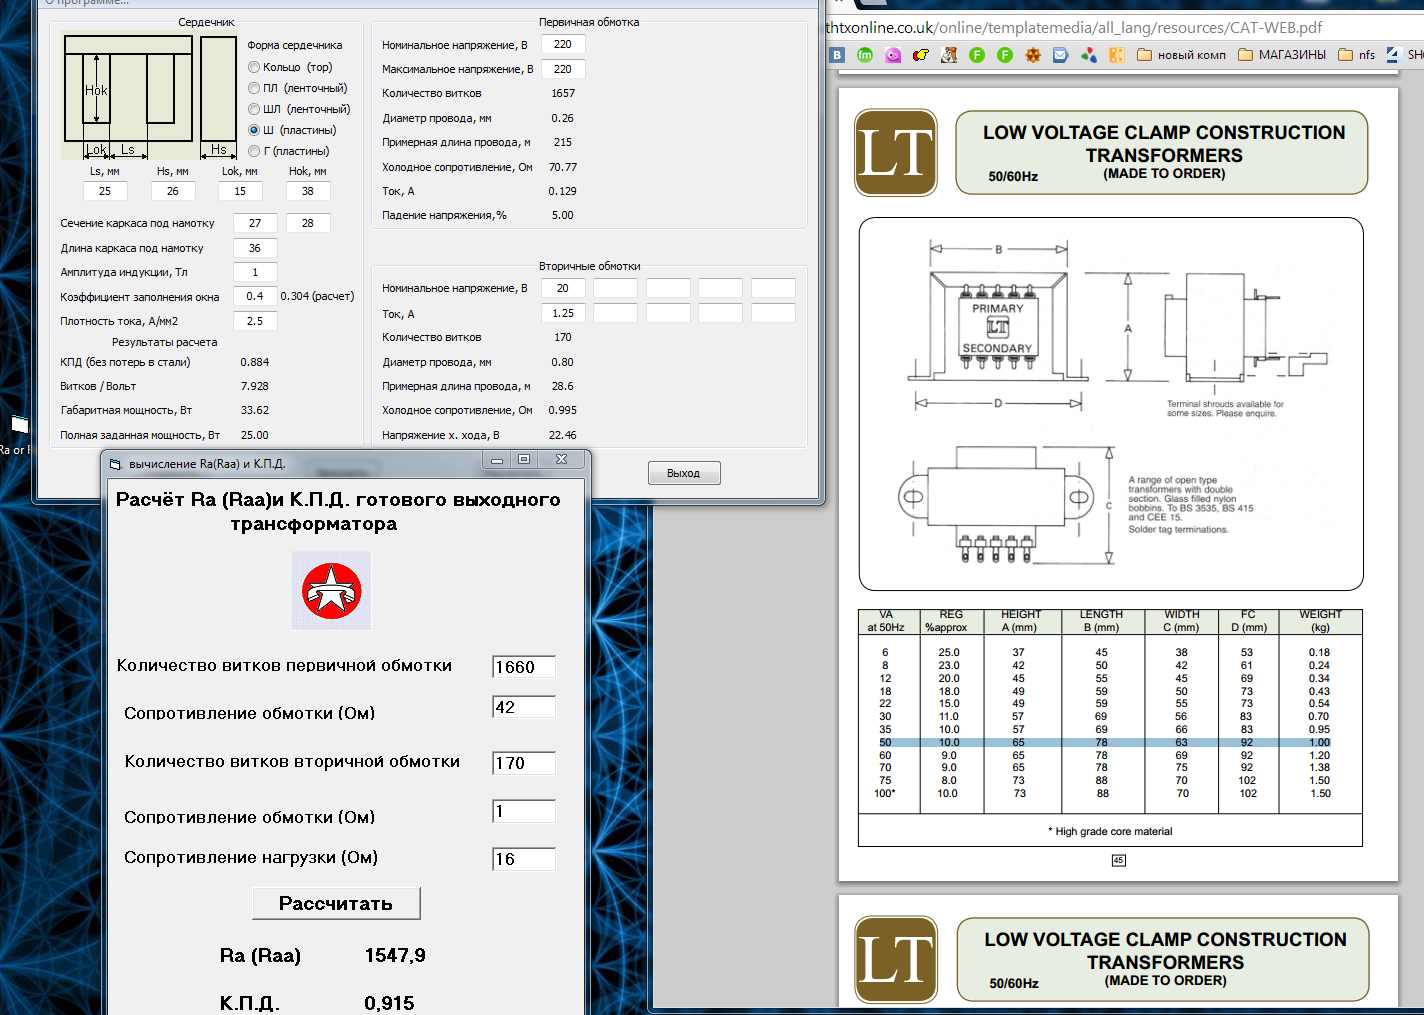Image resolution: width=1424 pixels, height=1015 pixels.
Task: Click the browser address bar URL
Action: point(1074,27)
